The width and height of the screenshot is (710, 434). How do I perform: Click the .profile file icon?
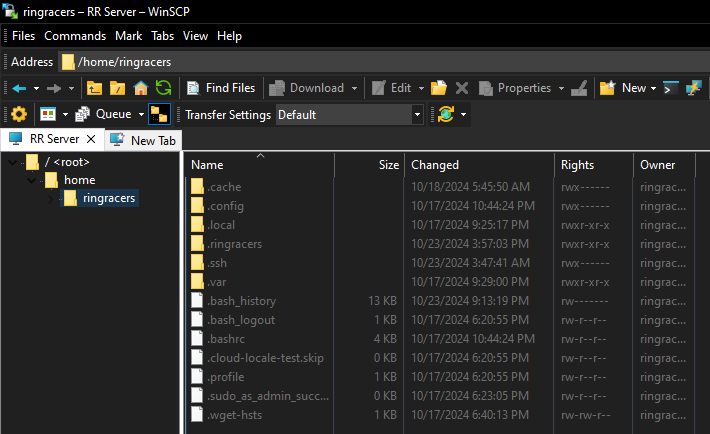[197, 376]
